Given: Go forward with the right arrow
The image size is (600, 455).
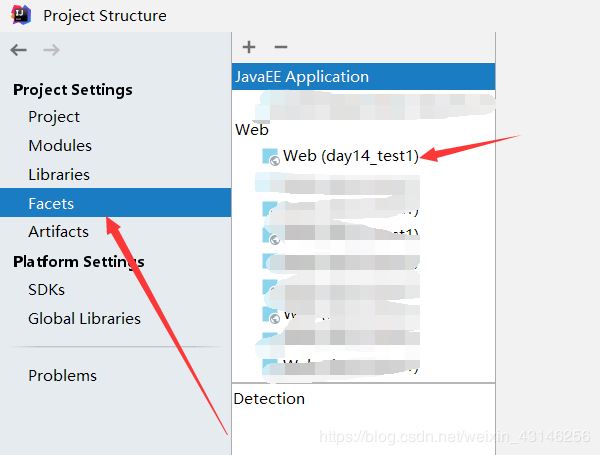Looking at the screenshot, I should 51,49.
